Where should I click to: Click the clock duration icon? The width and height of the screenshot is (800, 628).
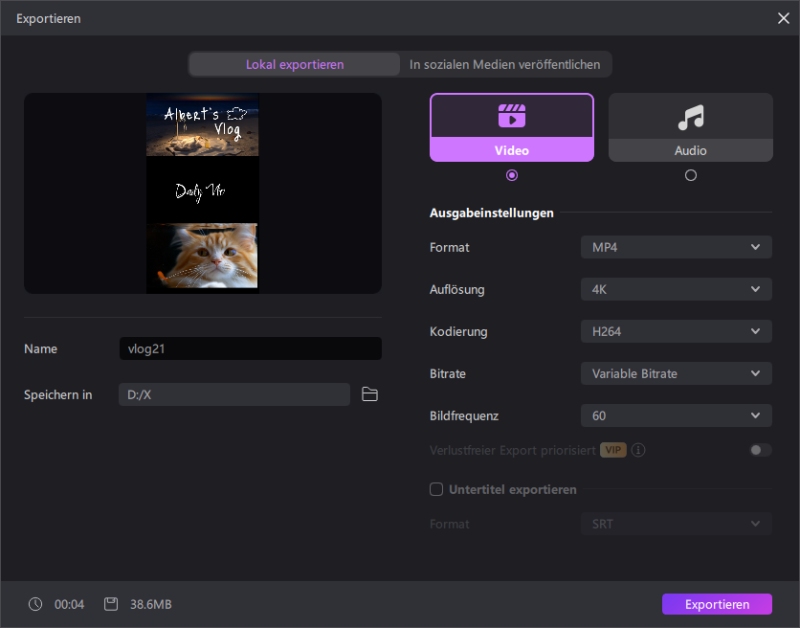pyautogui.click(x=36, y=604)
